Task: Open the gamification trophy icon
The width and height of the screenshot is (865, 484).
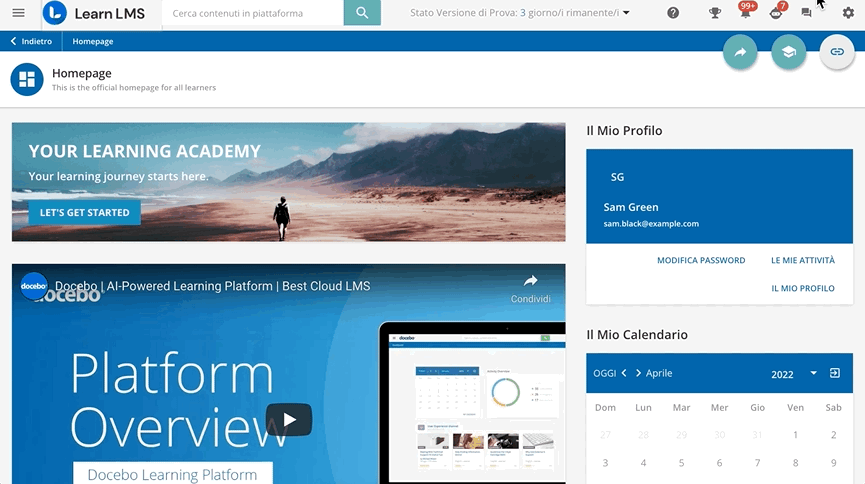Action: (714, 13)
